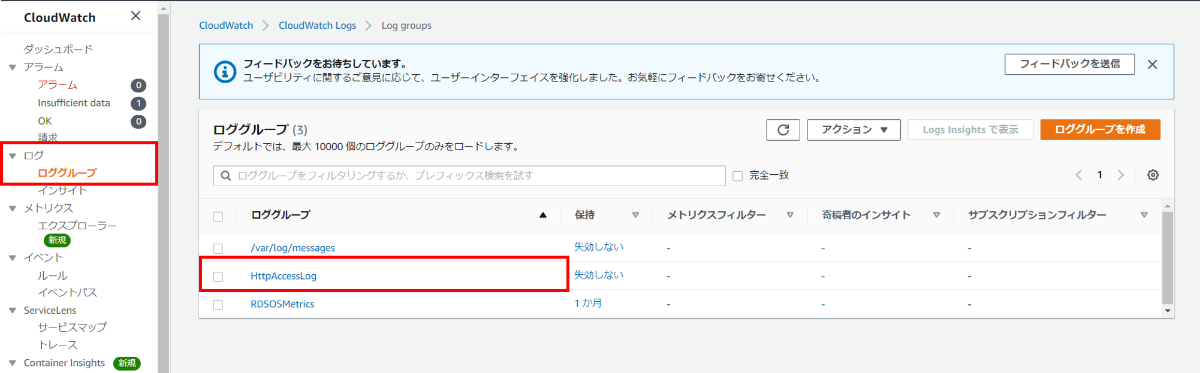Click ロググループを作成 button

(x=1100, y=130)
